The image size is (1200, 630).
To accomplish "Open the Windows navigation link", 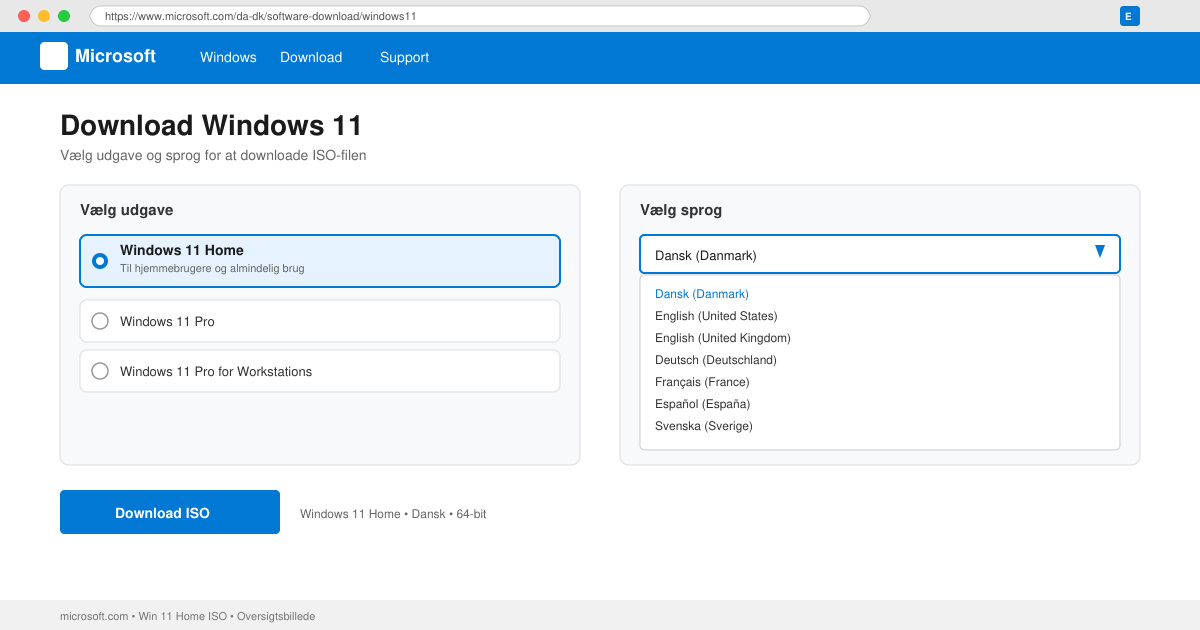I will [228, 57].
